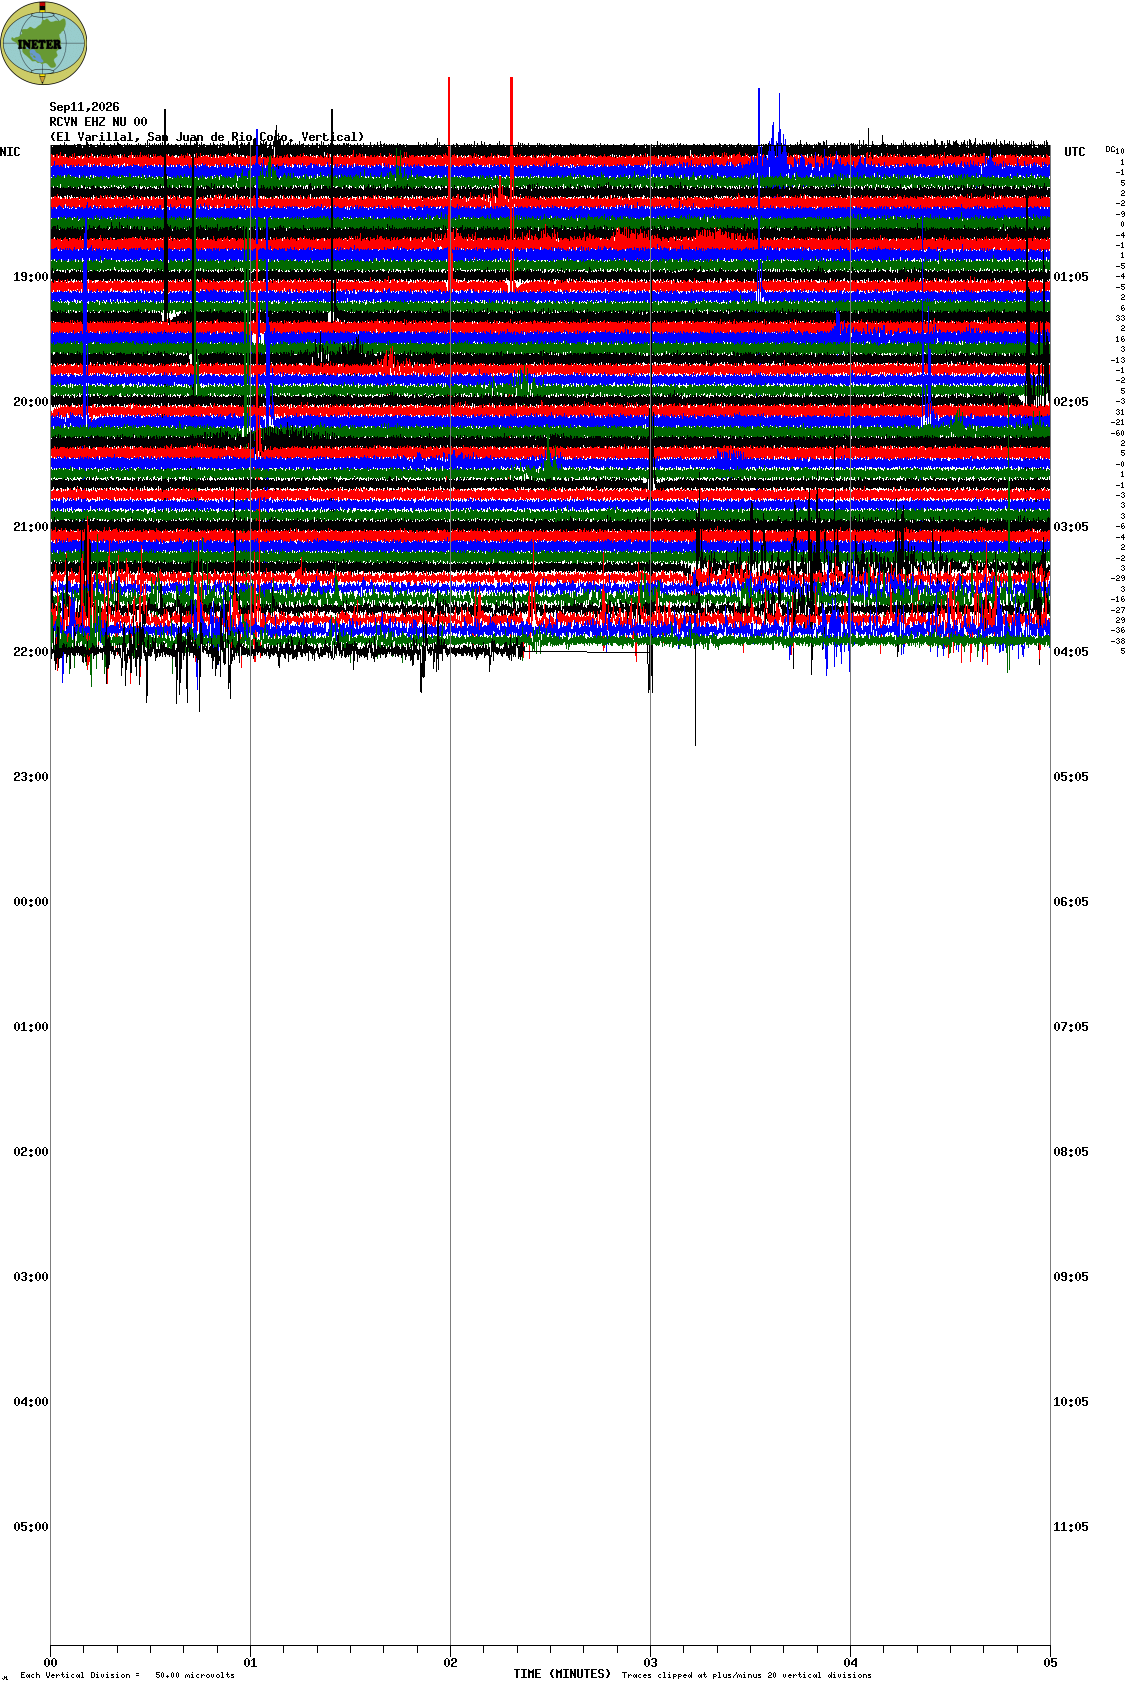The width and height of the screenshot is (1130, 1689).
Task: Click the NIC column header
Action: tap(10, 152)
